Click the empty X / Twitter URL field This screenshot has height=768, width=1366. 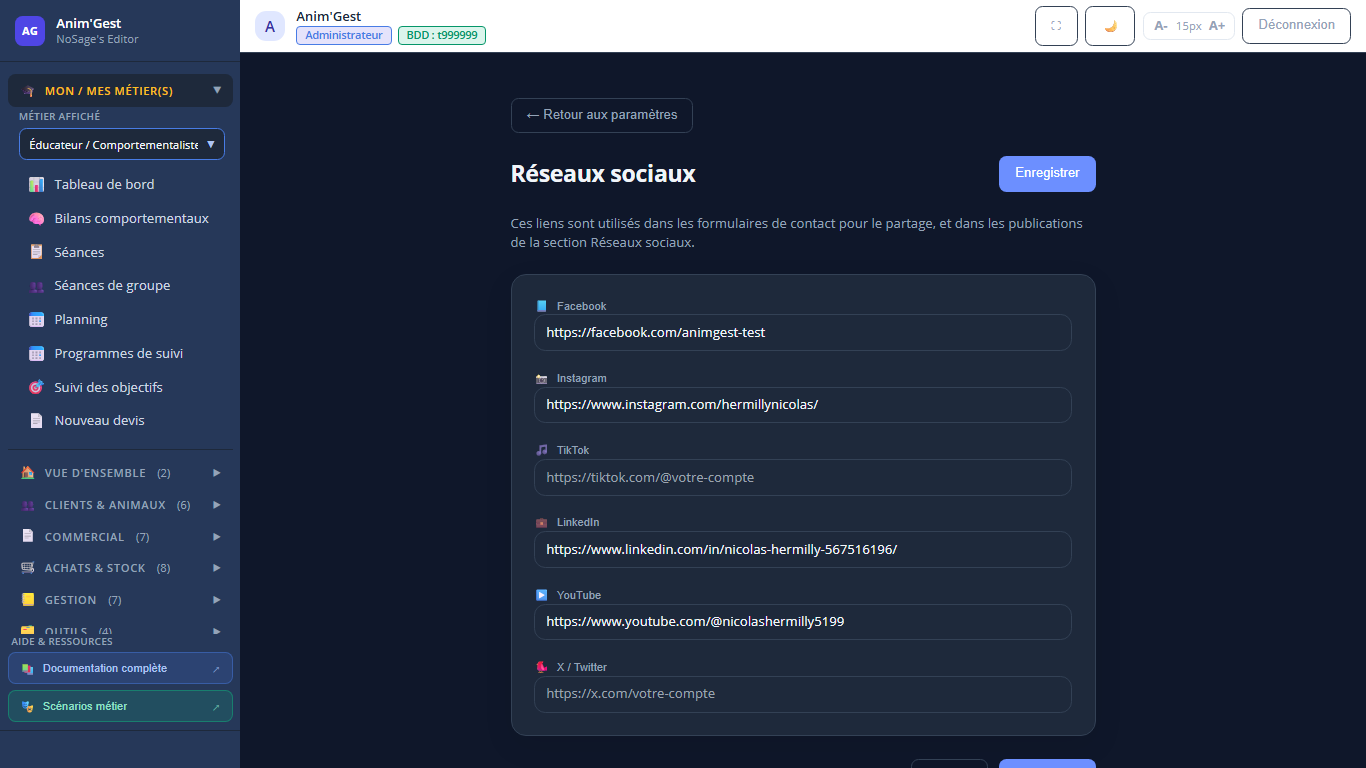point(803,694)
